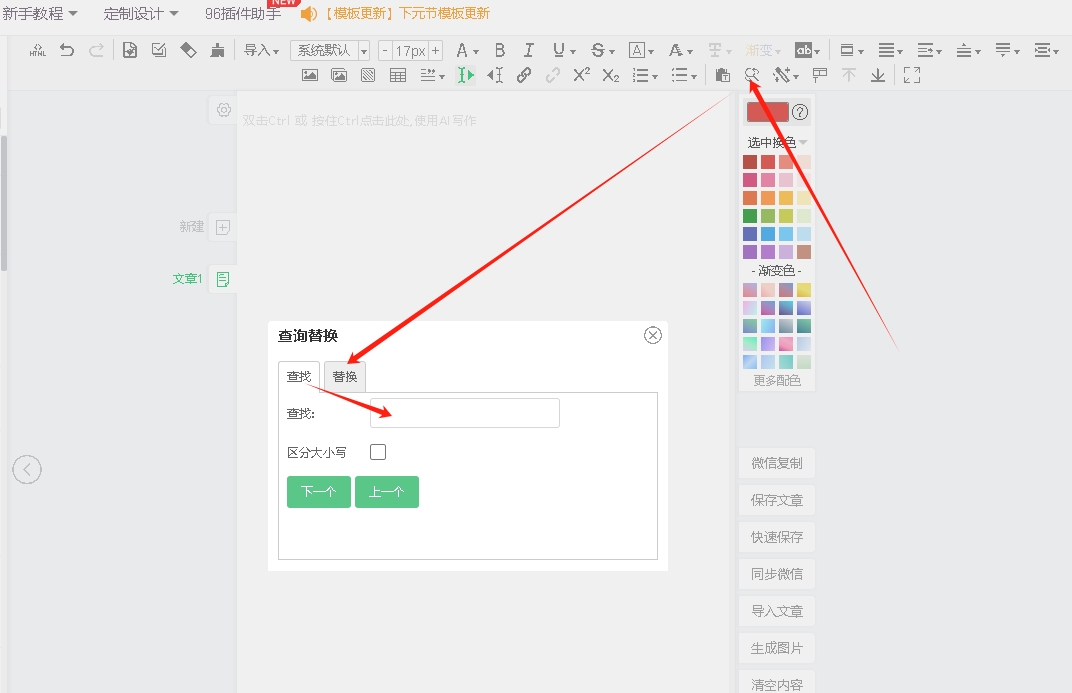The image size is (1072, 693).
Task: Close the 查询替换 dialog
Action: tap(653, 335)
